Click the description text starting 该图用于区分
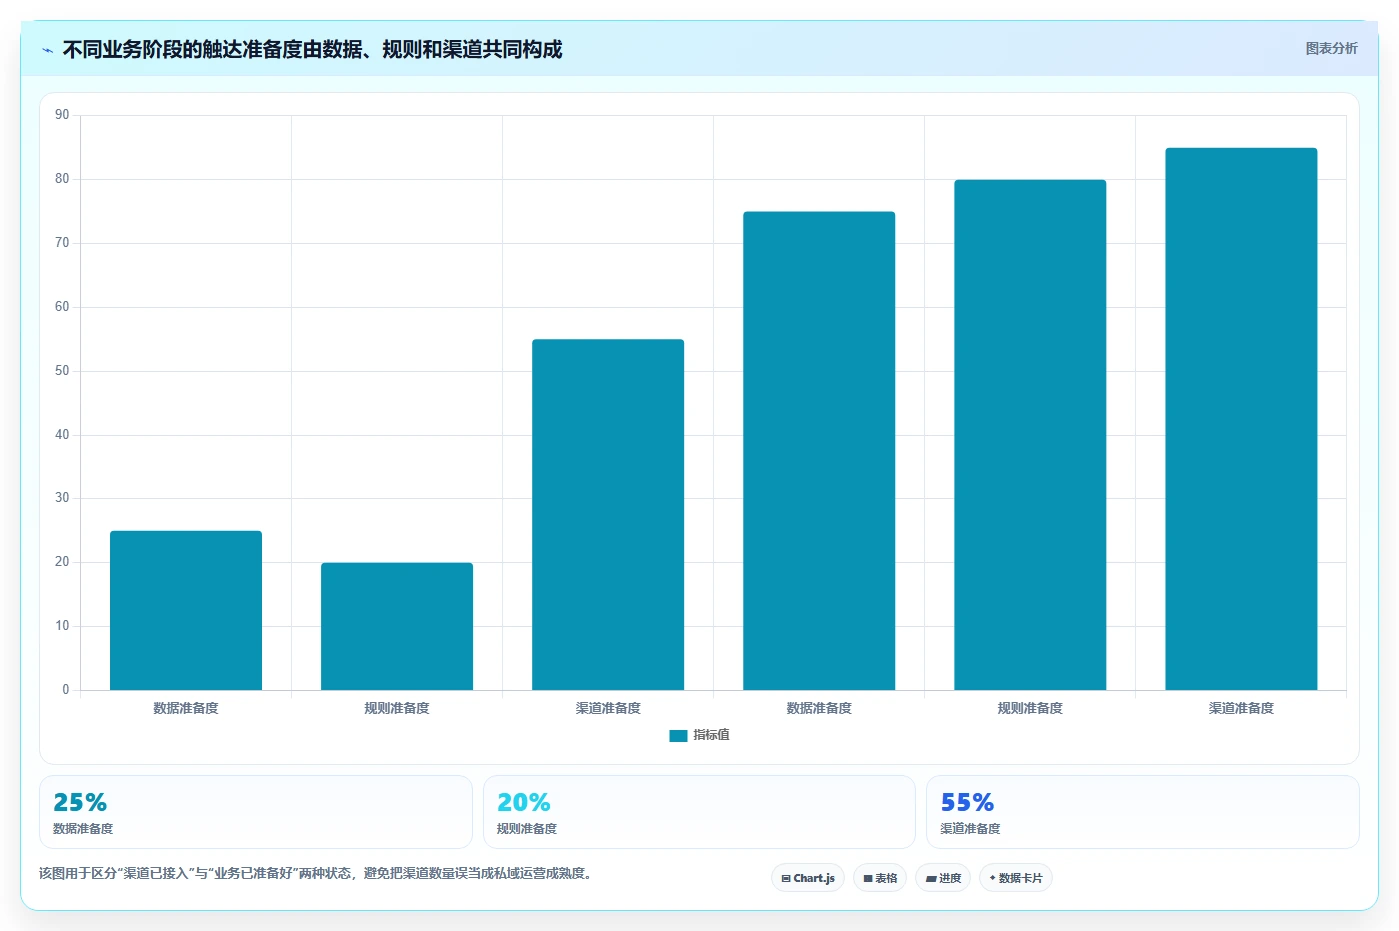This screenshot has height=931, width=1399. [x=318, y=874]
